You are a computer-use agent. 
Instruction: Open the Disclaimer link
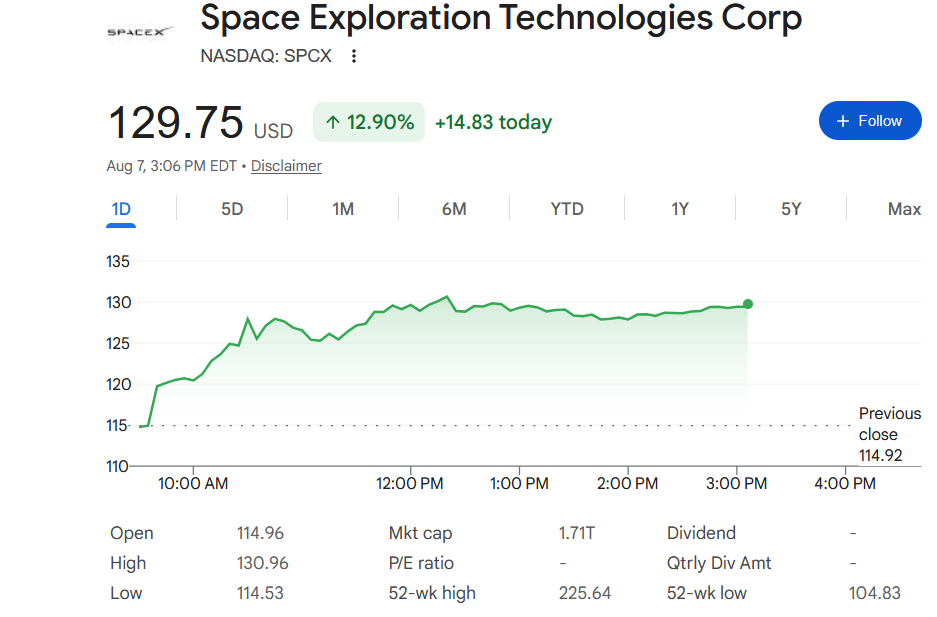[x=286, y=166]
